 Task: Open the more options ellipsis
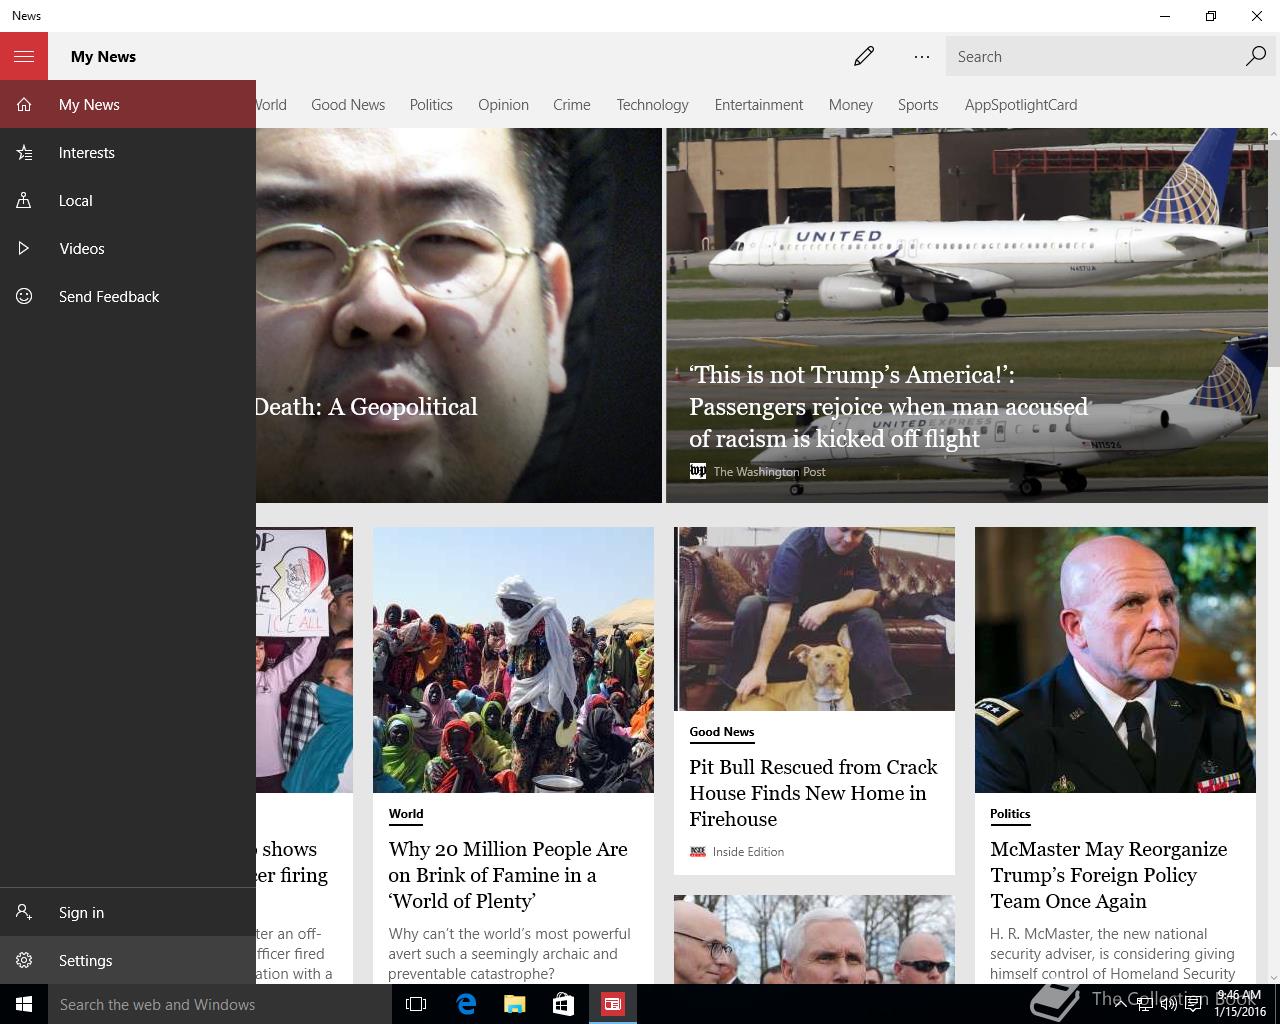(x=922, y=56)
